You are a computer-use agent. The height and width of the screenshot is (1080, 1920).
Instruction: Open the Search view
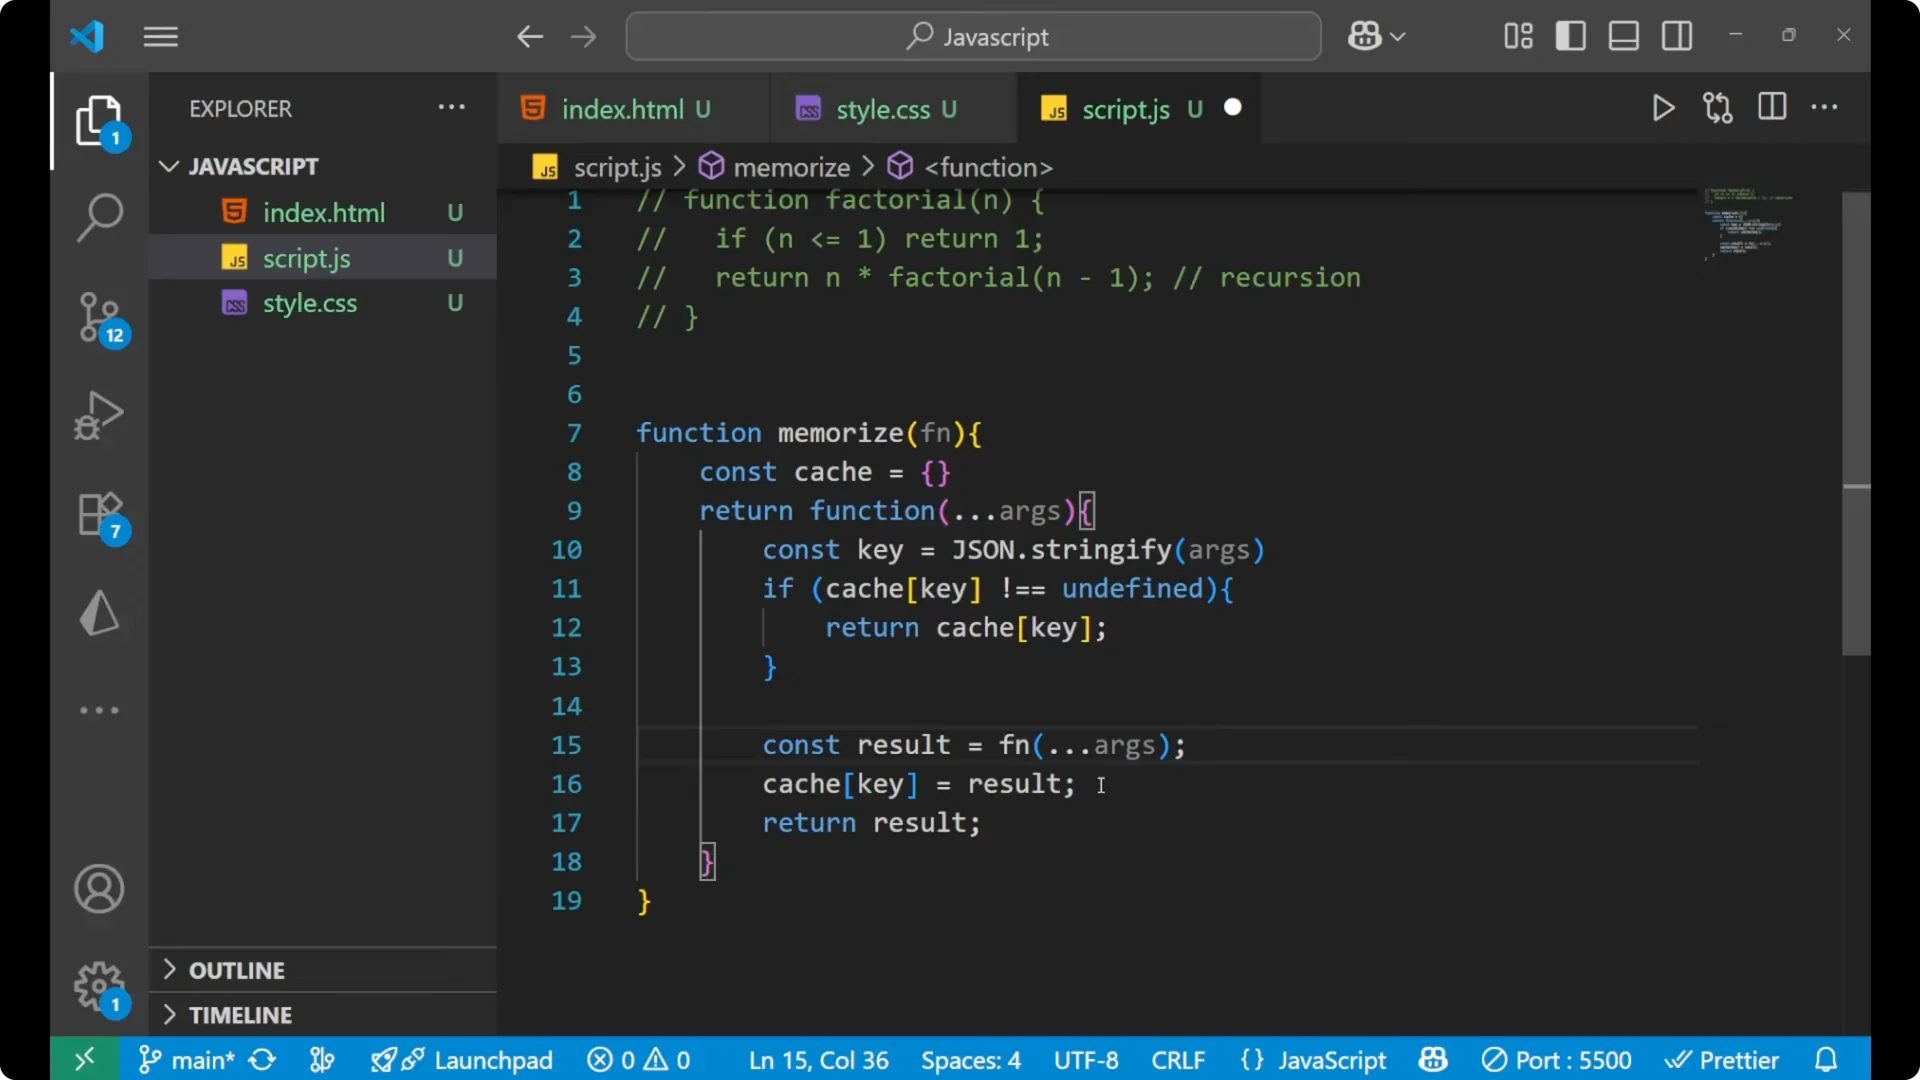tap(99, 216)
